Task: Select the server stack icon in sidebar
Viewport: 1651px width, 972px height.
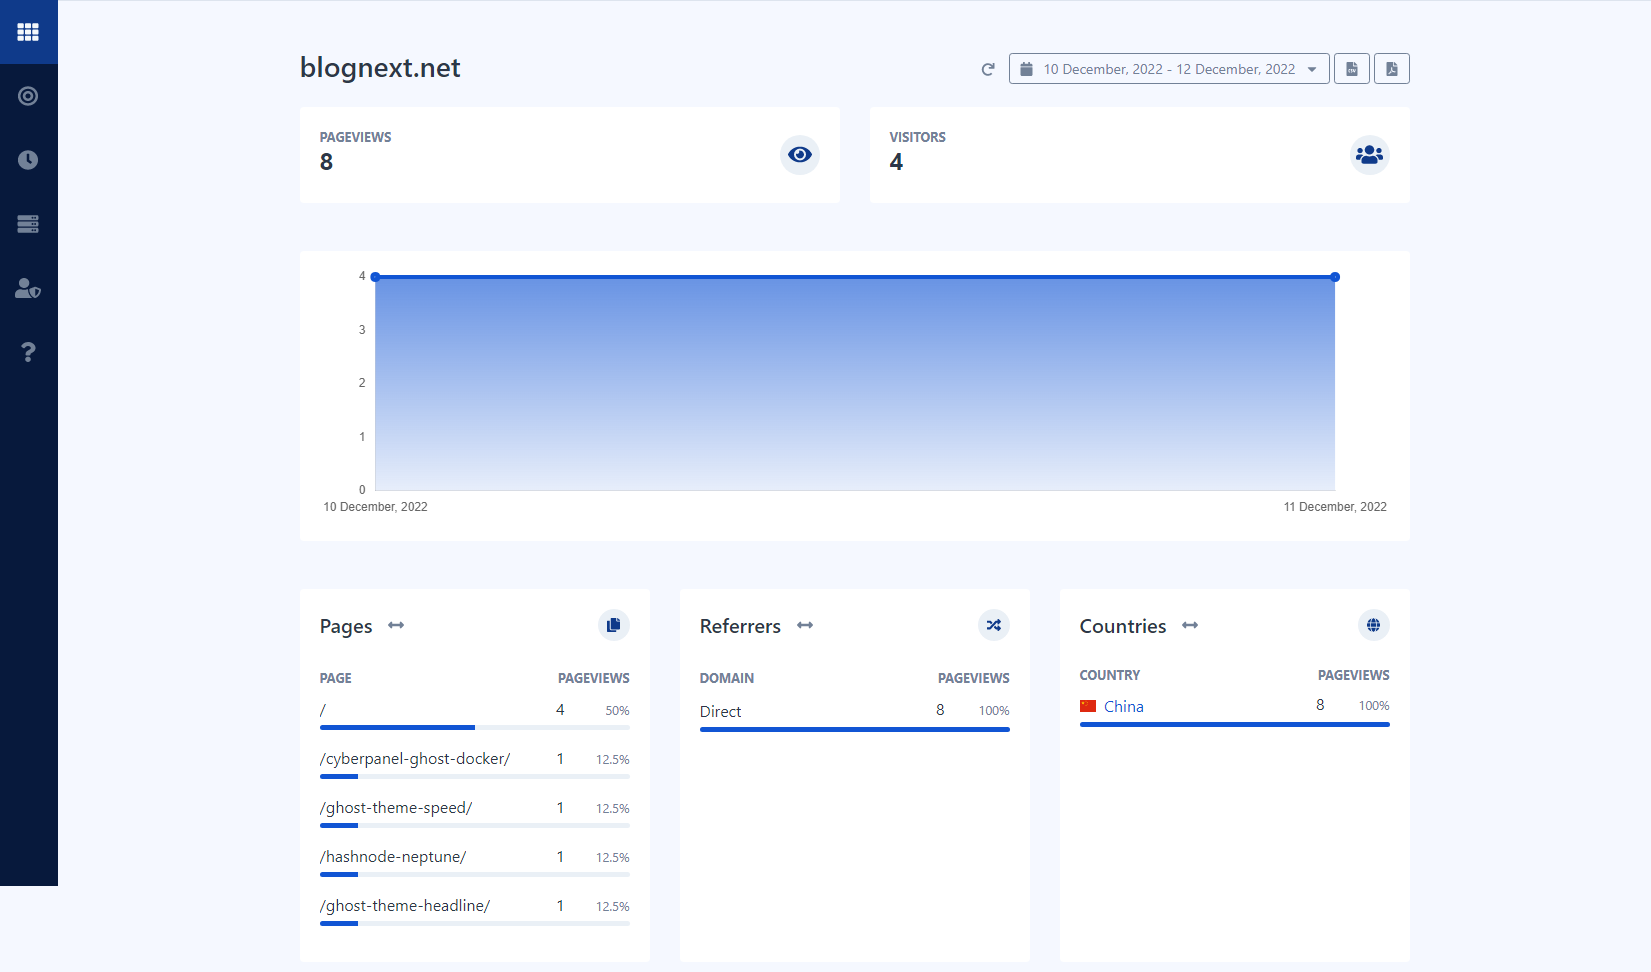Action: [28, 224]
